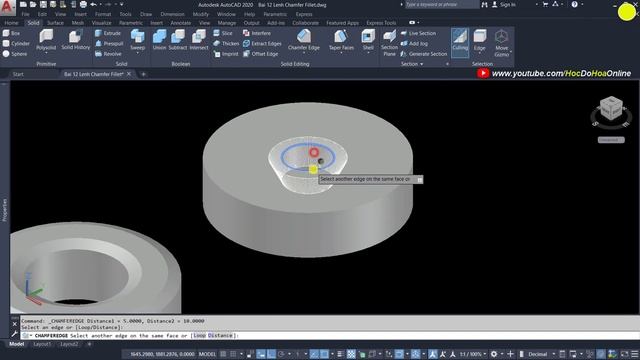Activate the Extrude tool
The width and height of the screenshot is (640, 360).
point(108,33)
